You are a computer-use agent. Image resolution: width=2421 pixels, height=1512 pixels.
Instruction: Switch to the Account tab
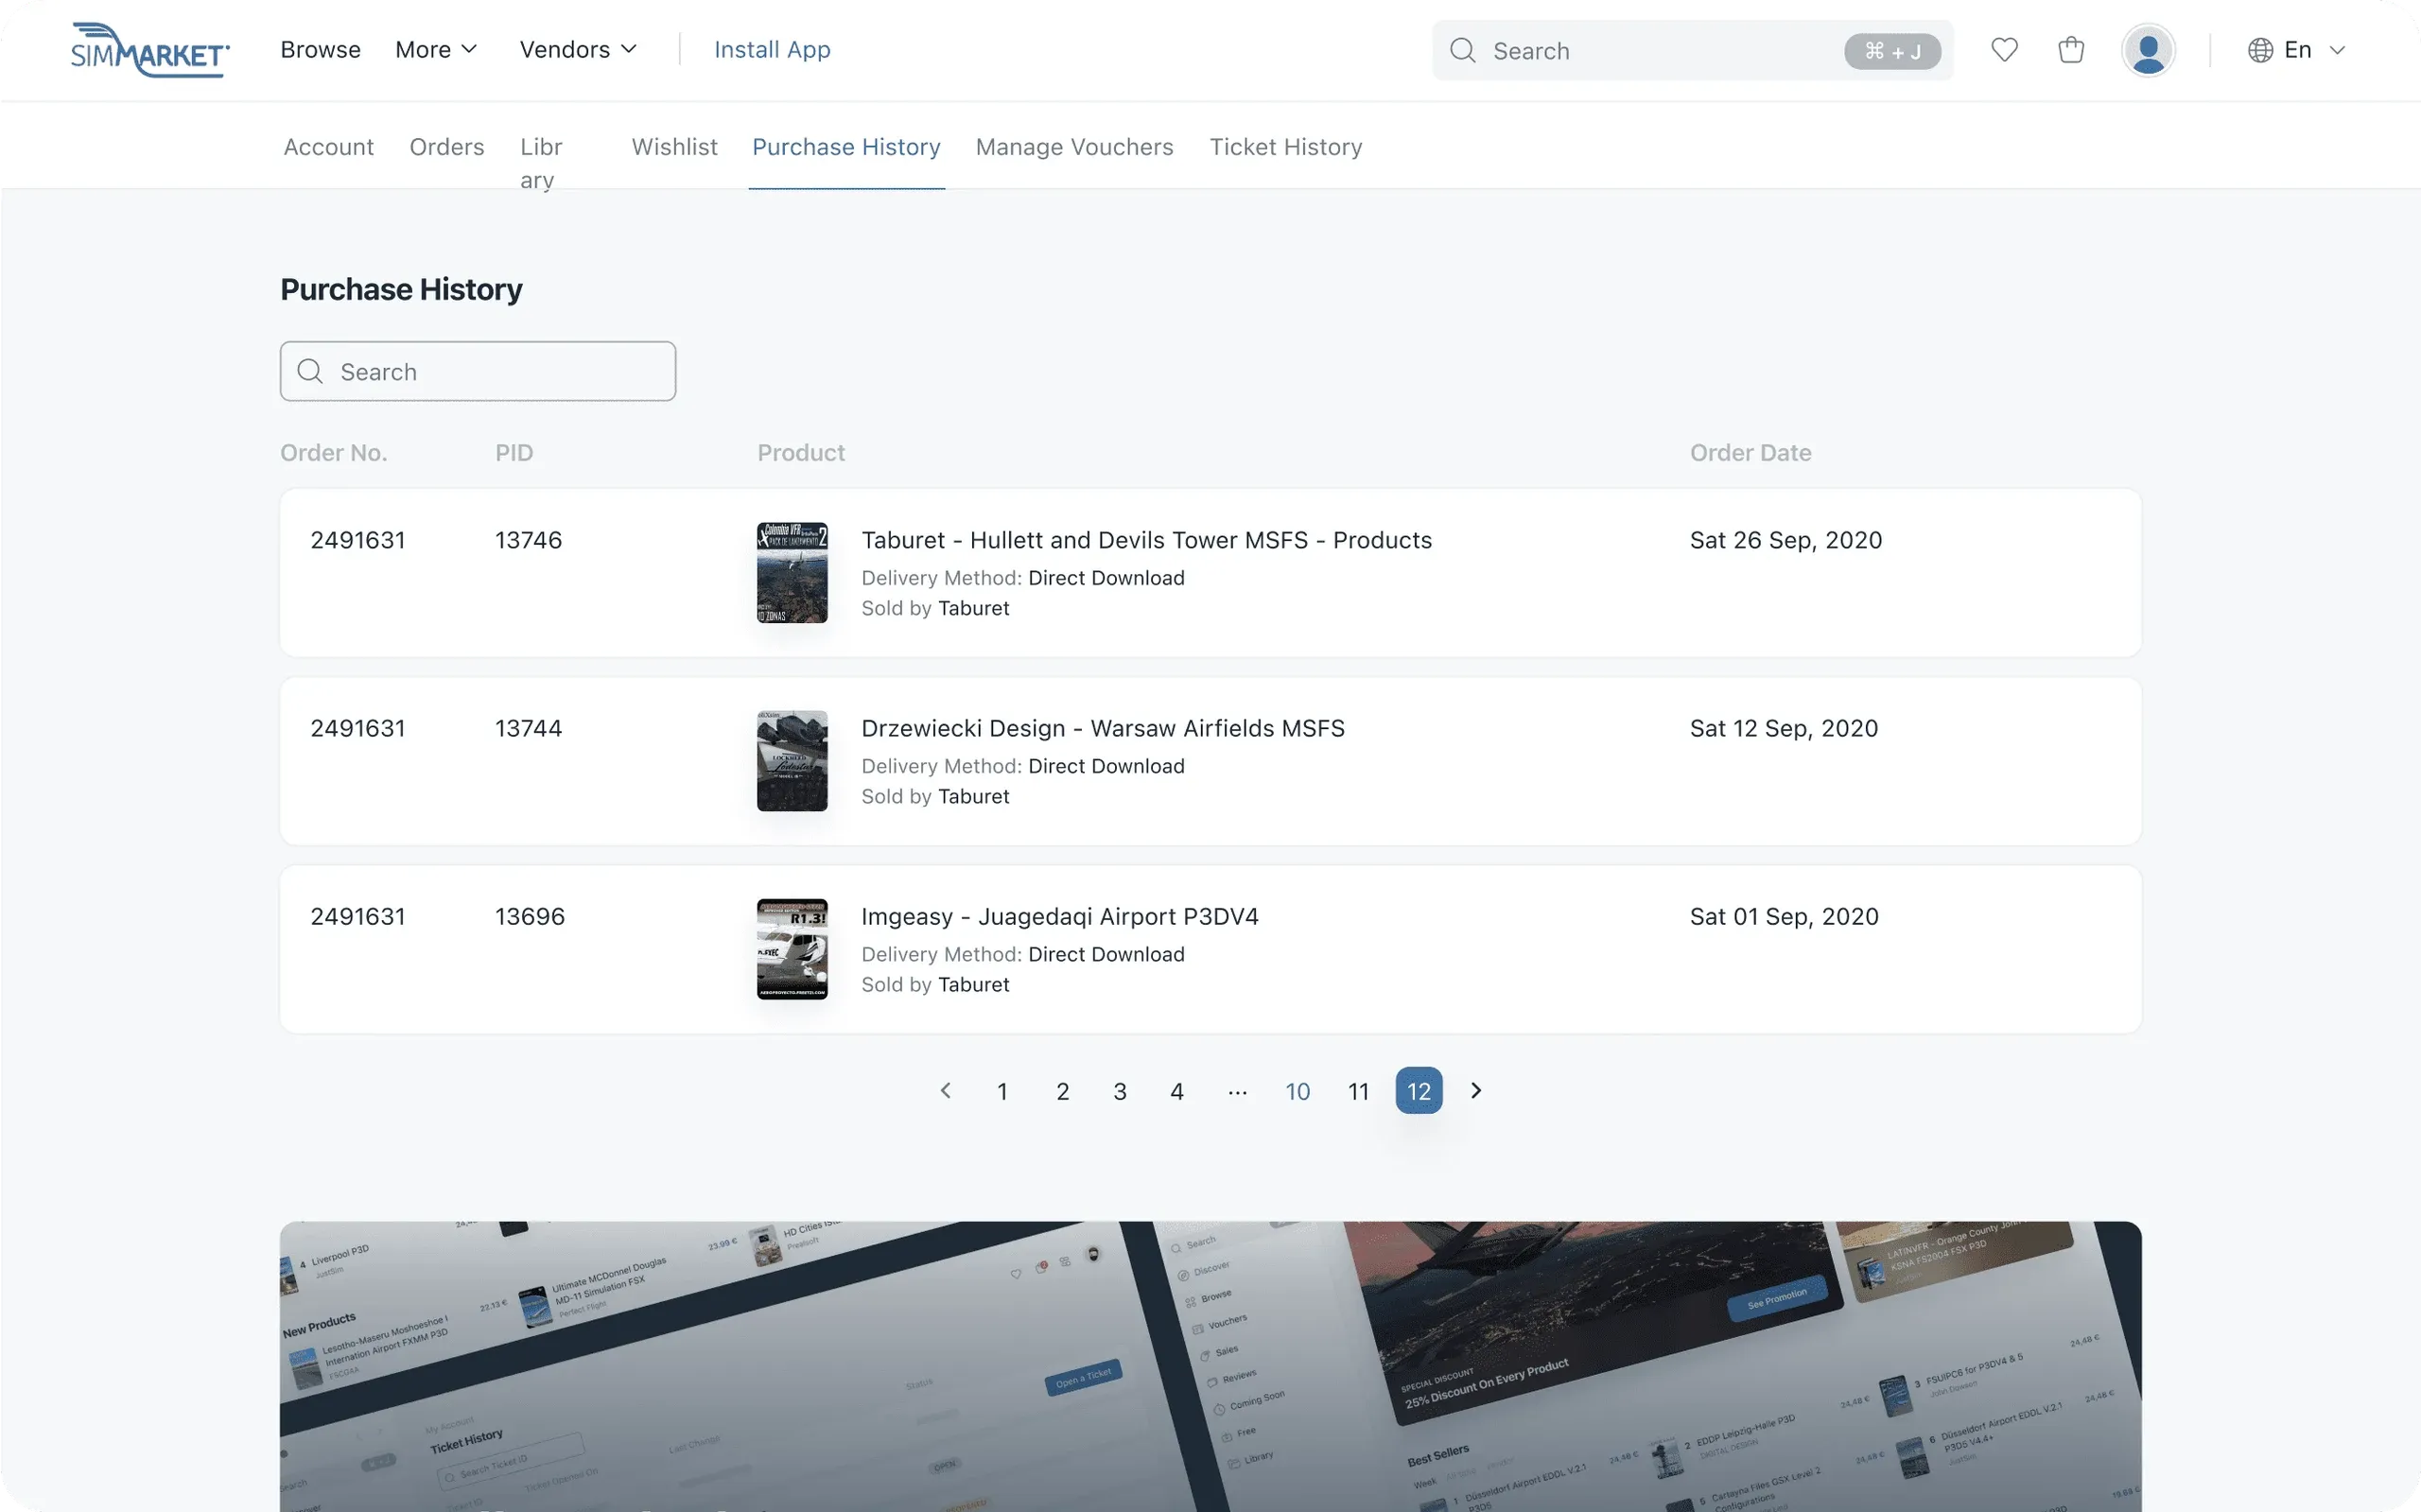pos(328,147)
